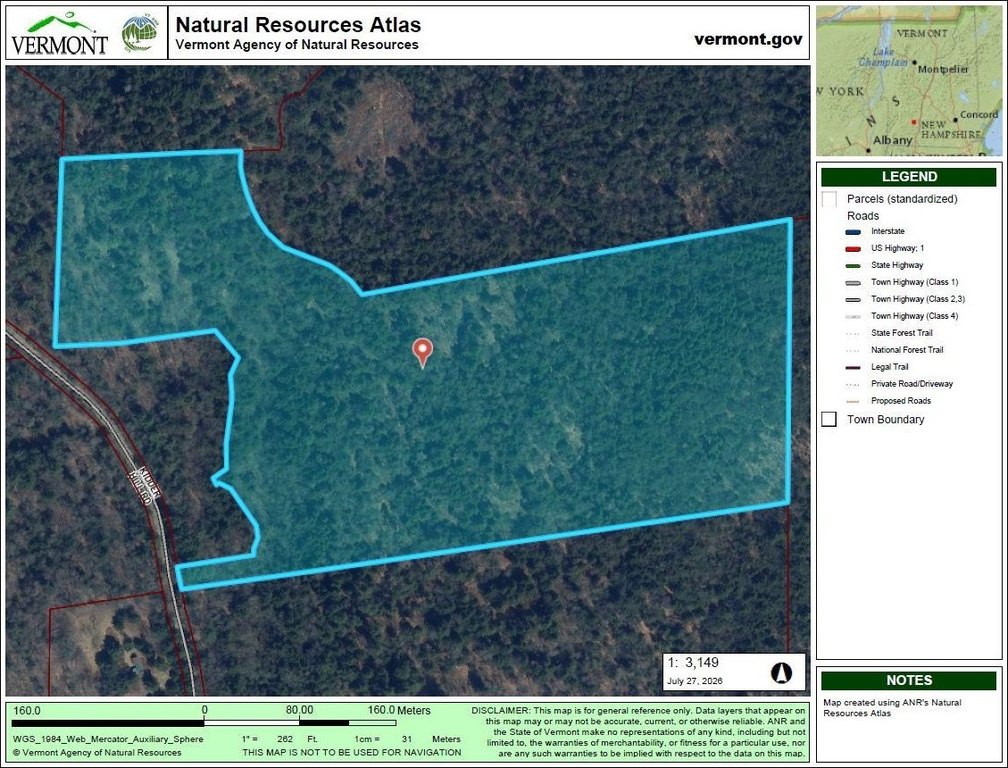Click the red location pin marker
Viewport: 1008px width, 768px height.
point(422,353)
